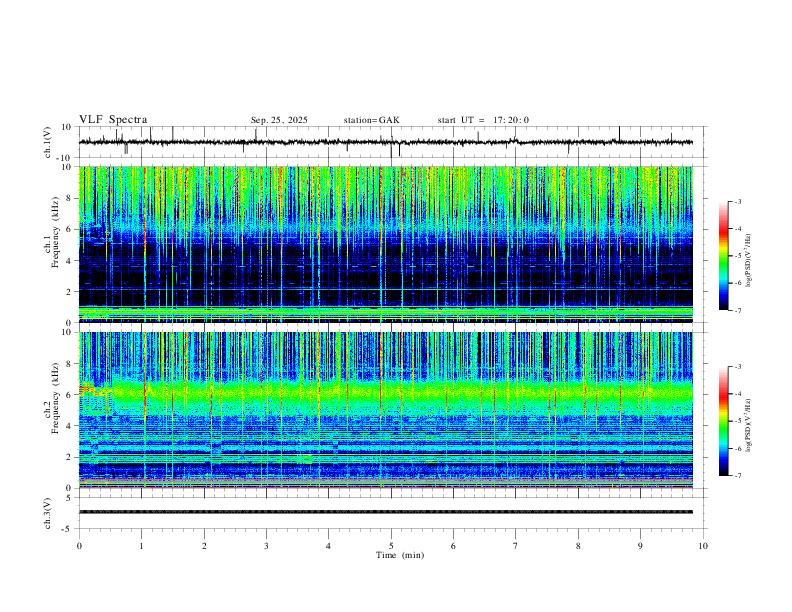The height and width of the screenshot is (612, 792).
Task: Click the ch.1 voltage waveform trace
Action: (x=385, y=142)
